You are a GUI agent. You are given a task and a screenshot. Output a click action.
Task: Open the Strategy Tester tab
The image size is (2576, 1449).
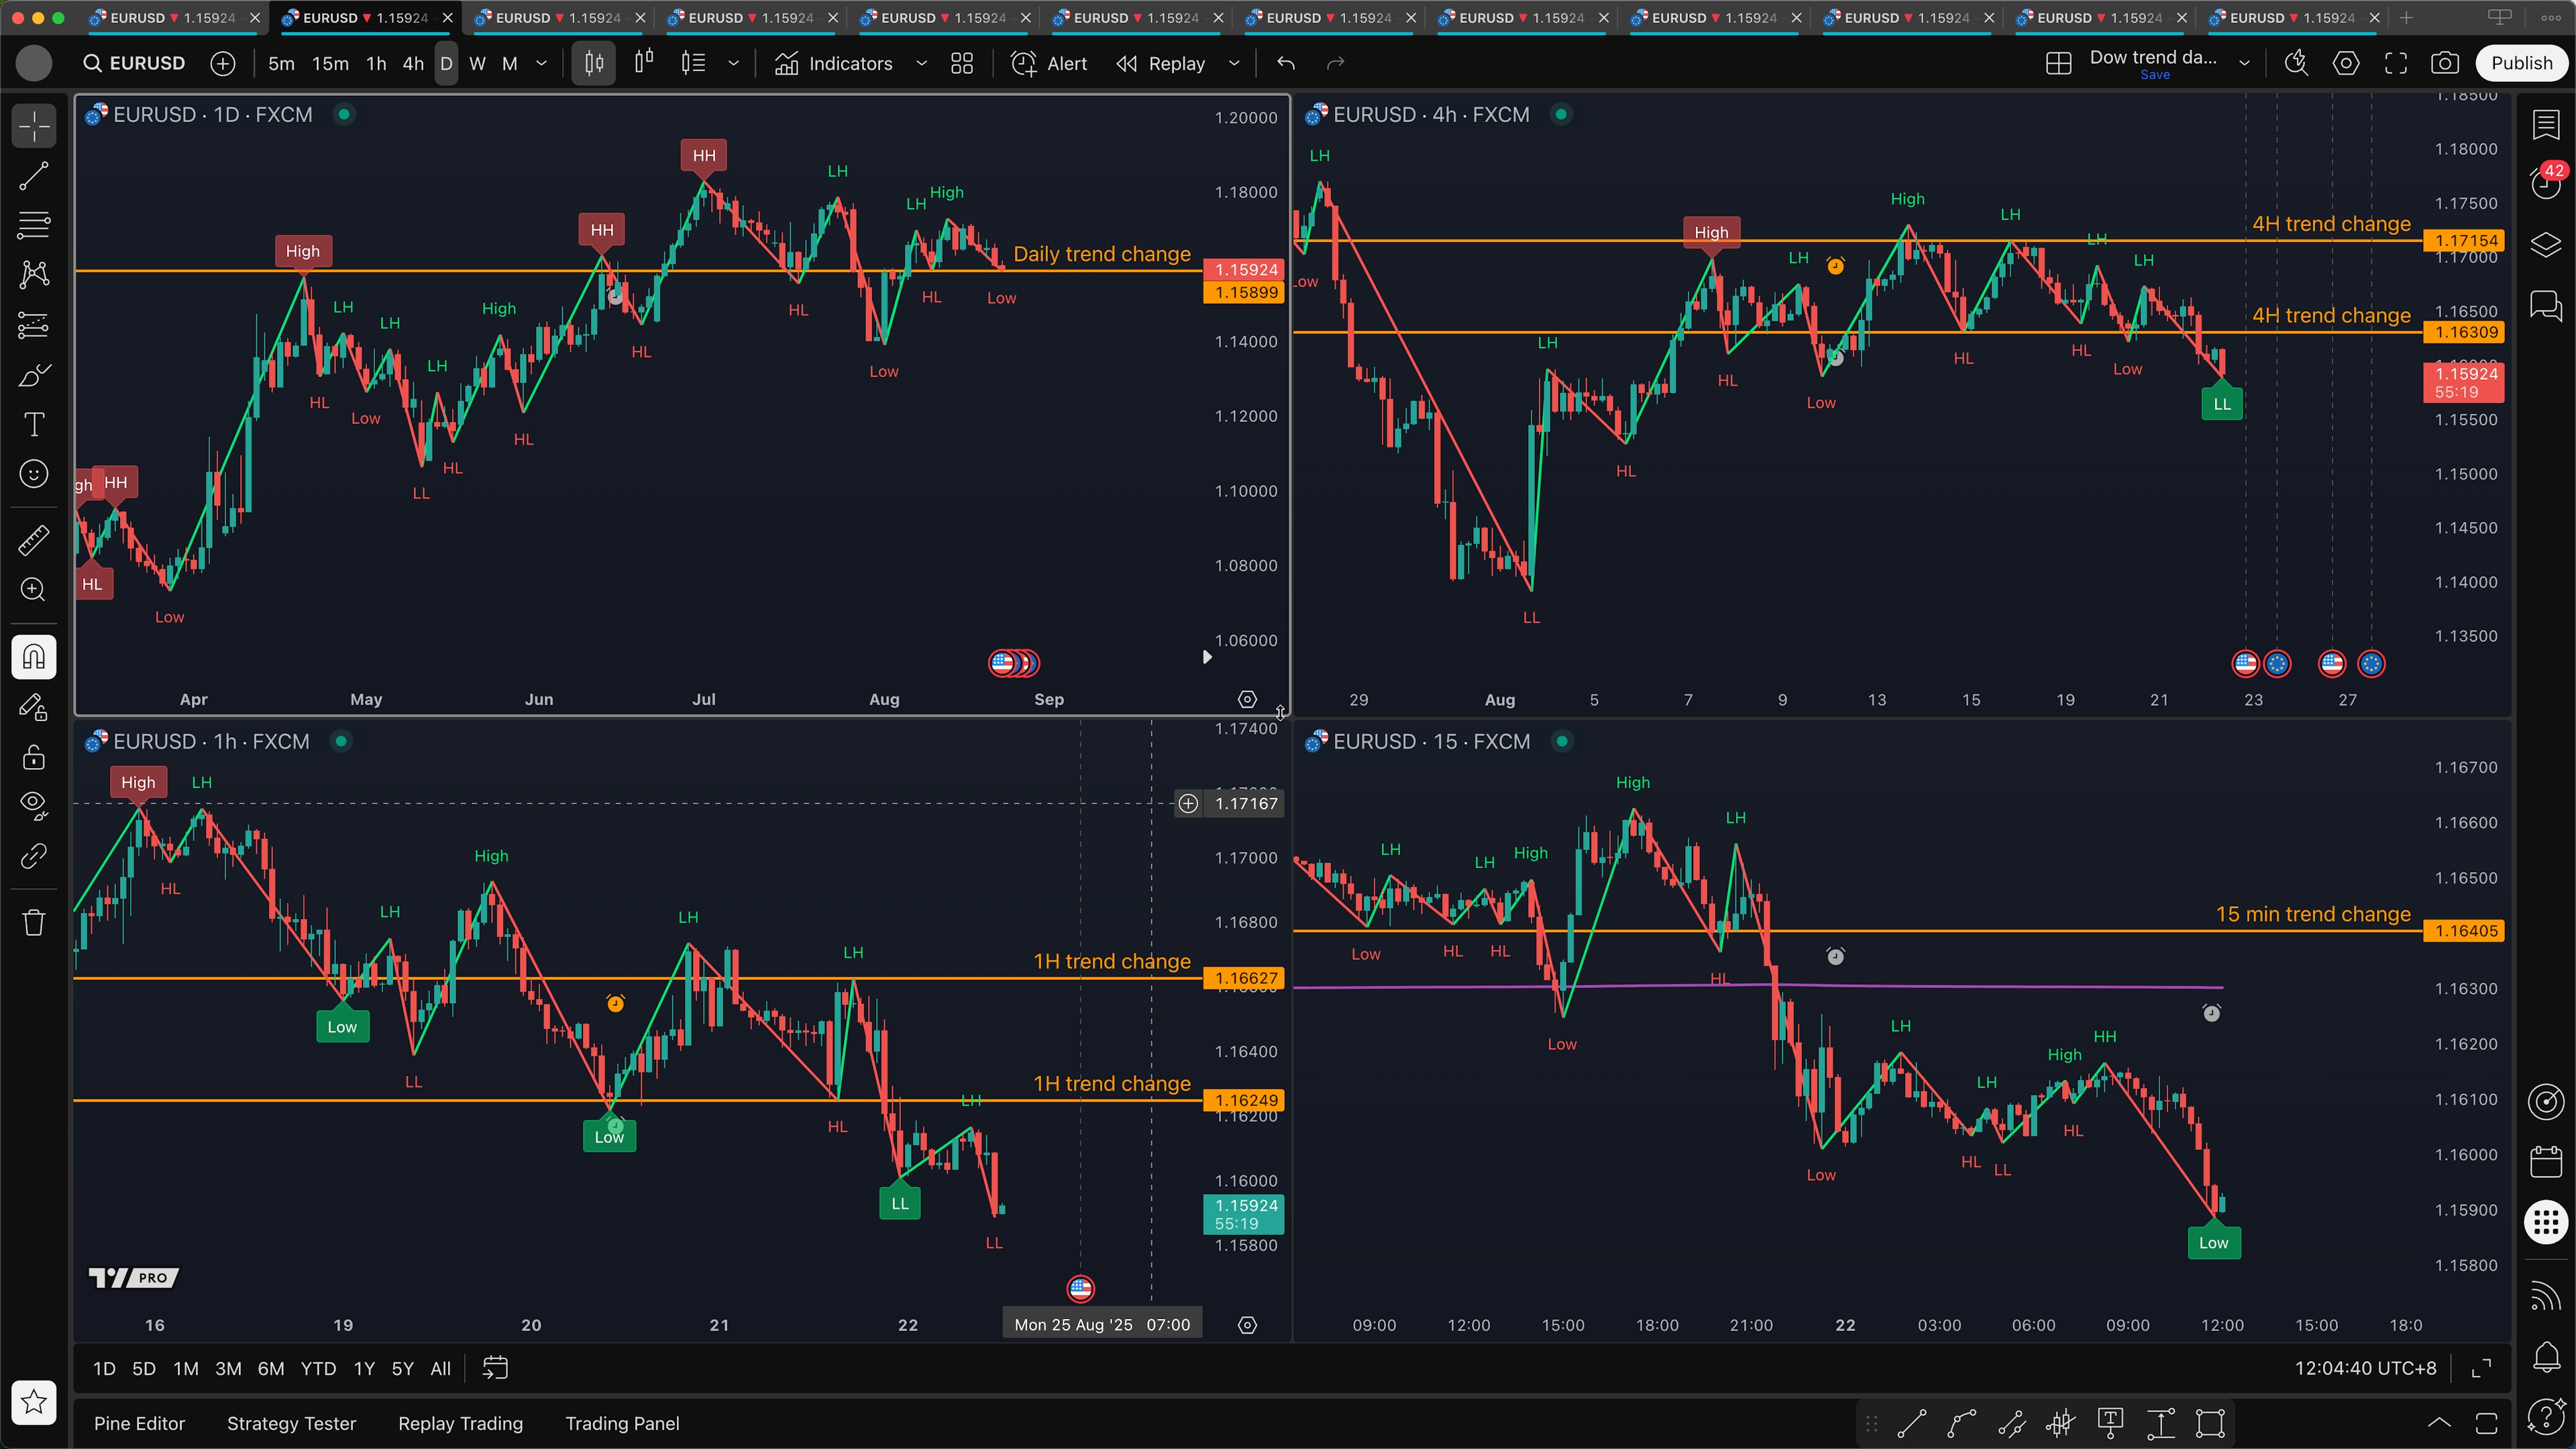tap(291, 1422)
